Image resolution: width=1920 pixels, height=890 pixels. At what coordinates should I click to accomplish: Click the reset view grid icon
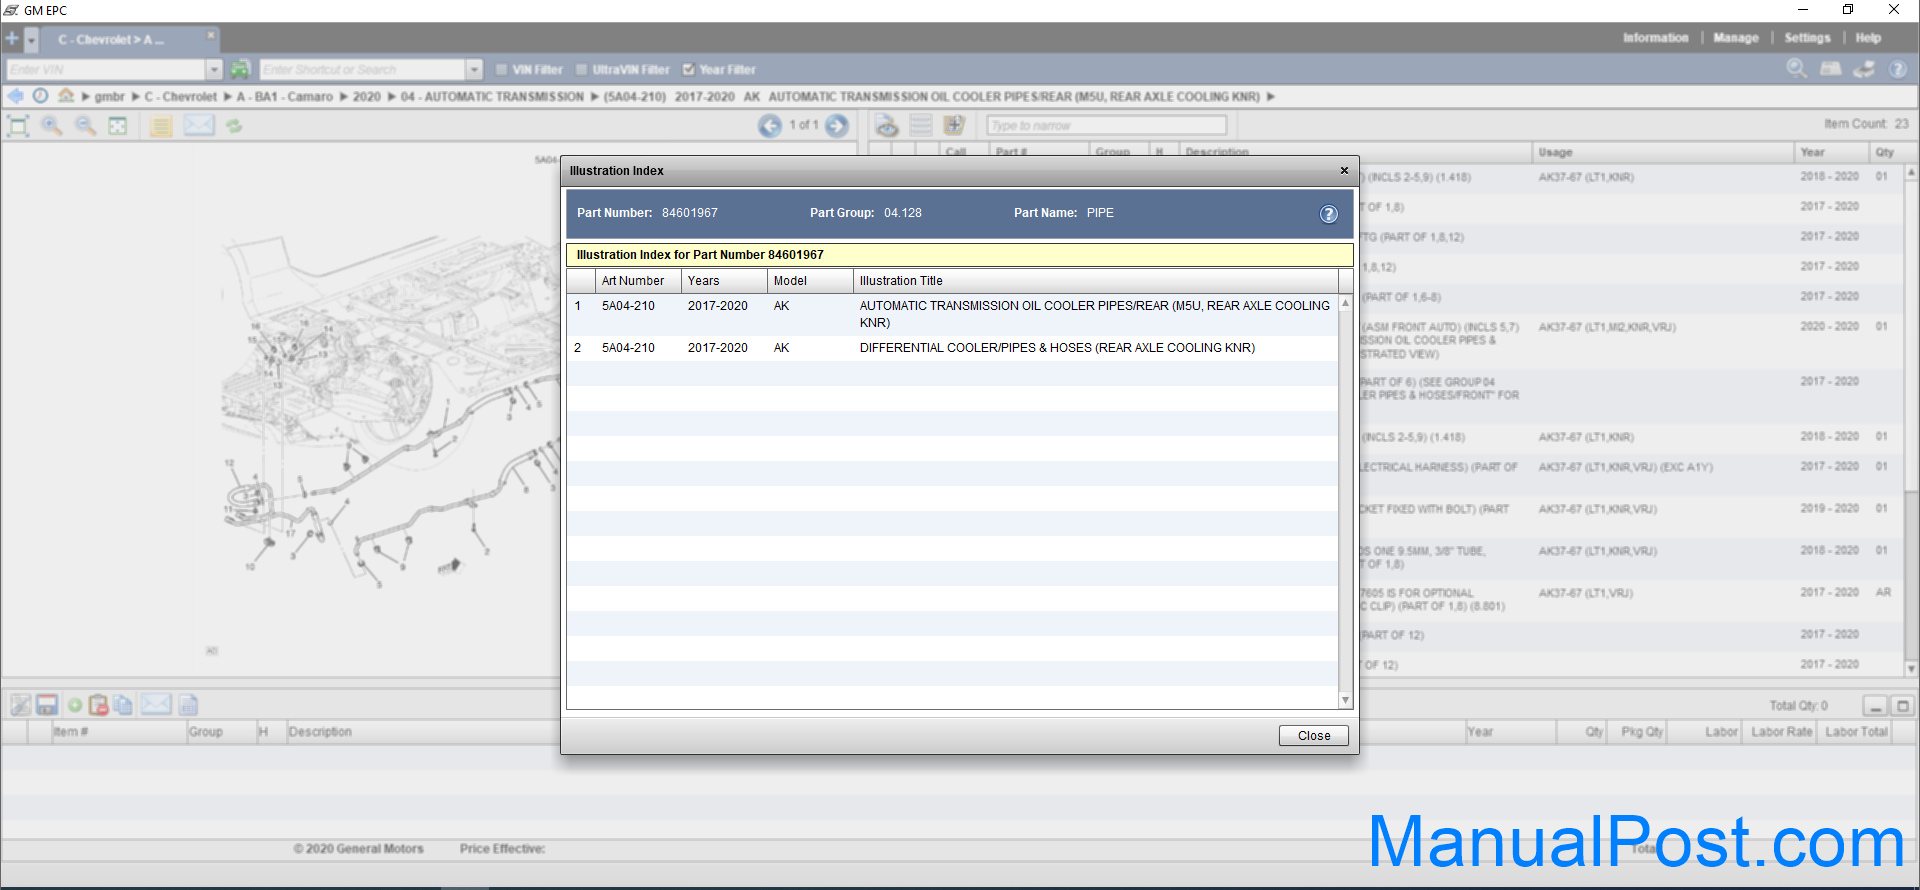[x=118, y=125]
